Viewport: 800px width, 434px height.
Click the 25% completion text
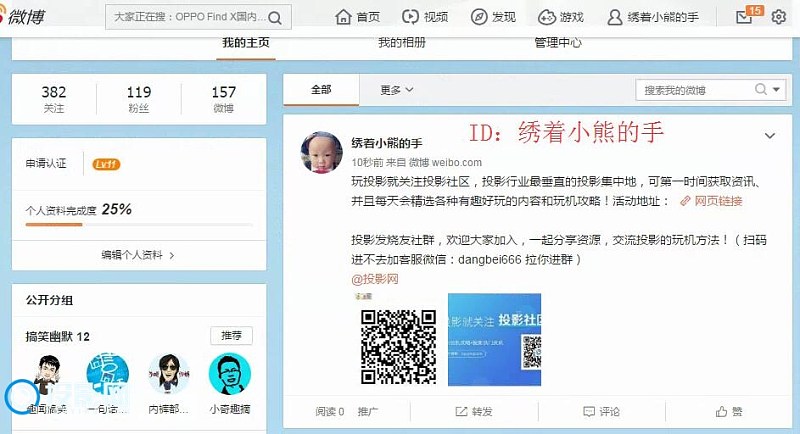click(117, 210)
